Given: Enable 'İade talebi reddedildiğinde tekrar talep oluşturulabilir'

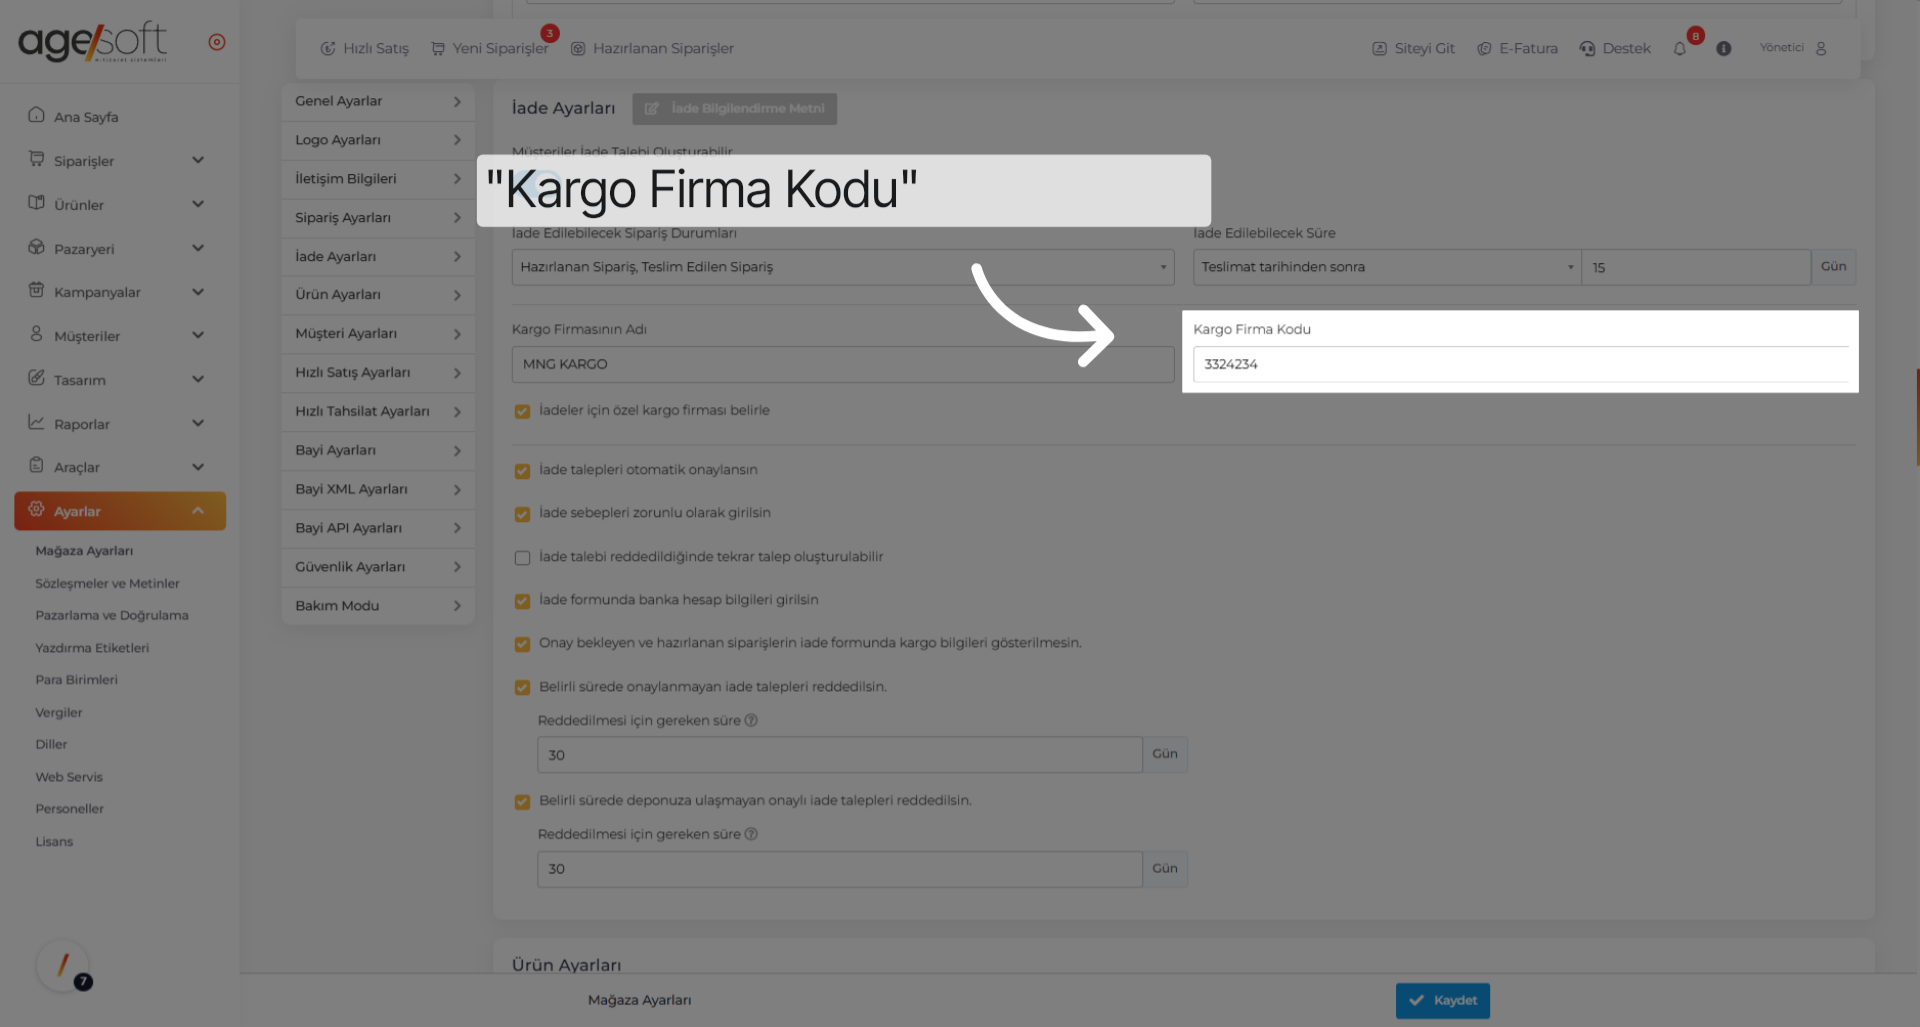Looking at the screenshot, I should tap(522, 558).
